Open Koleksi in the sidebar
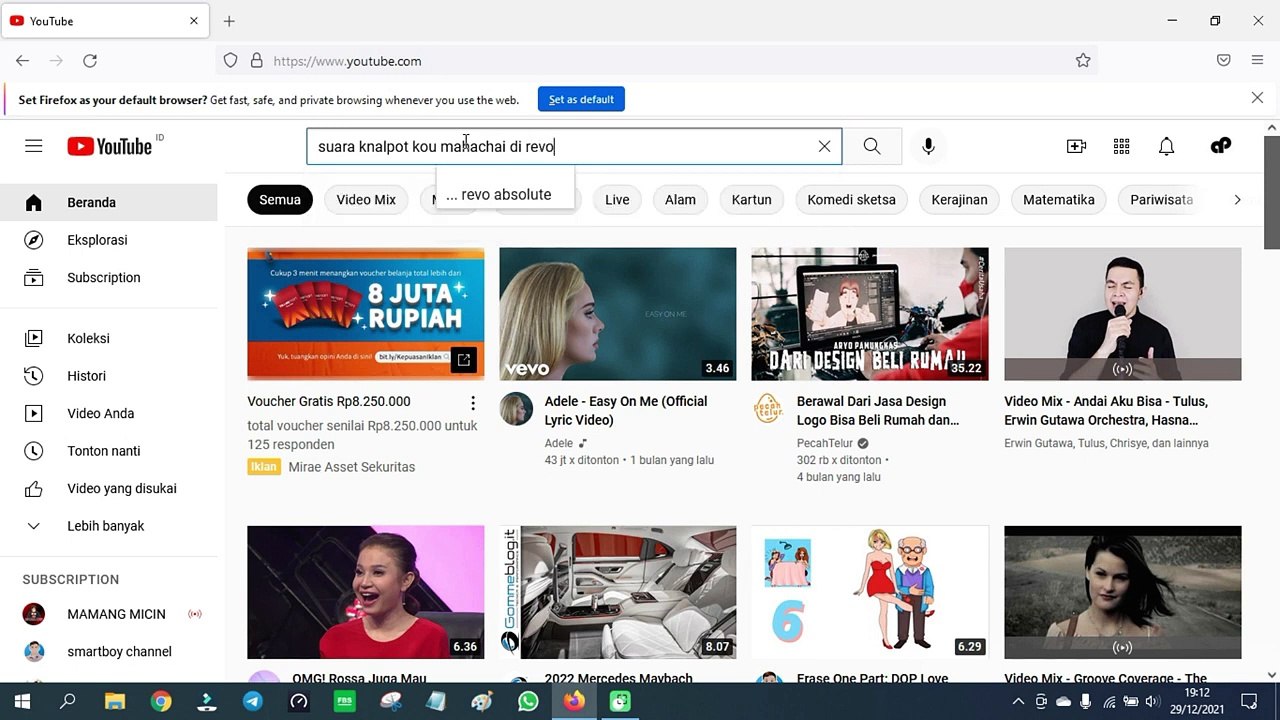This screenshot has height=720, width=1280. tap(108, 338)
